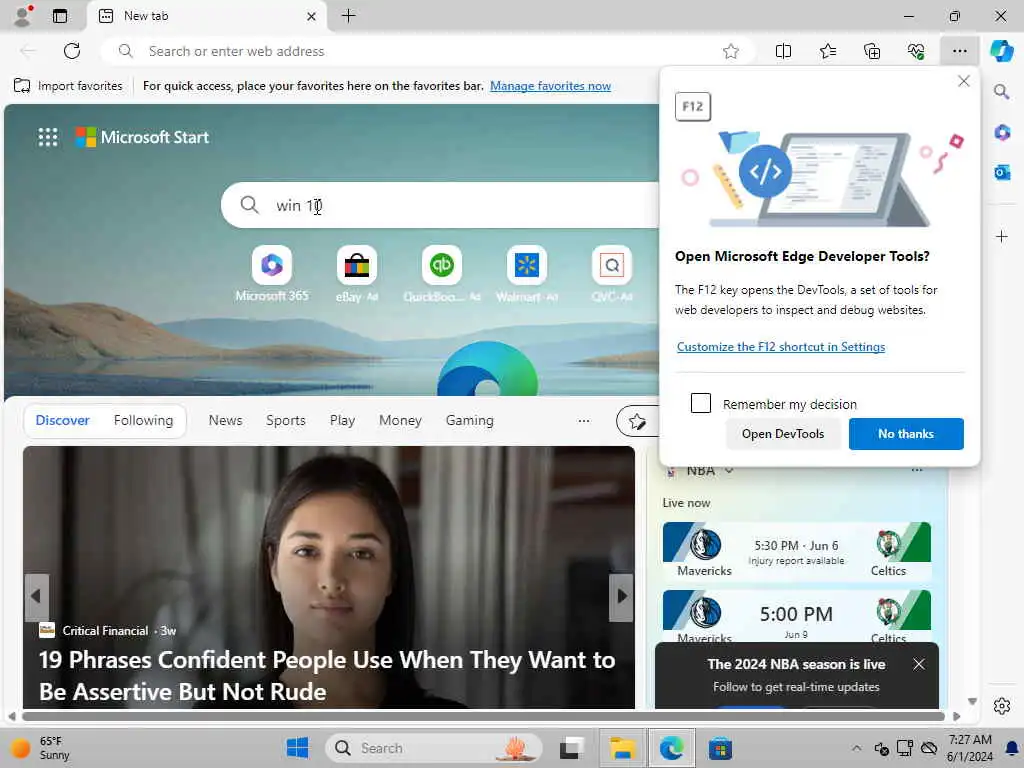Open a new tab with plus button
The height and width of the screenshot is (768, 1024).
349,16
